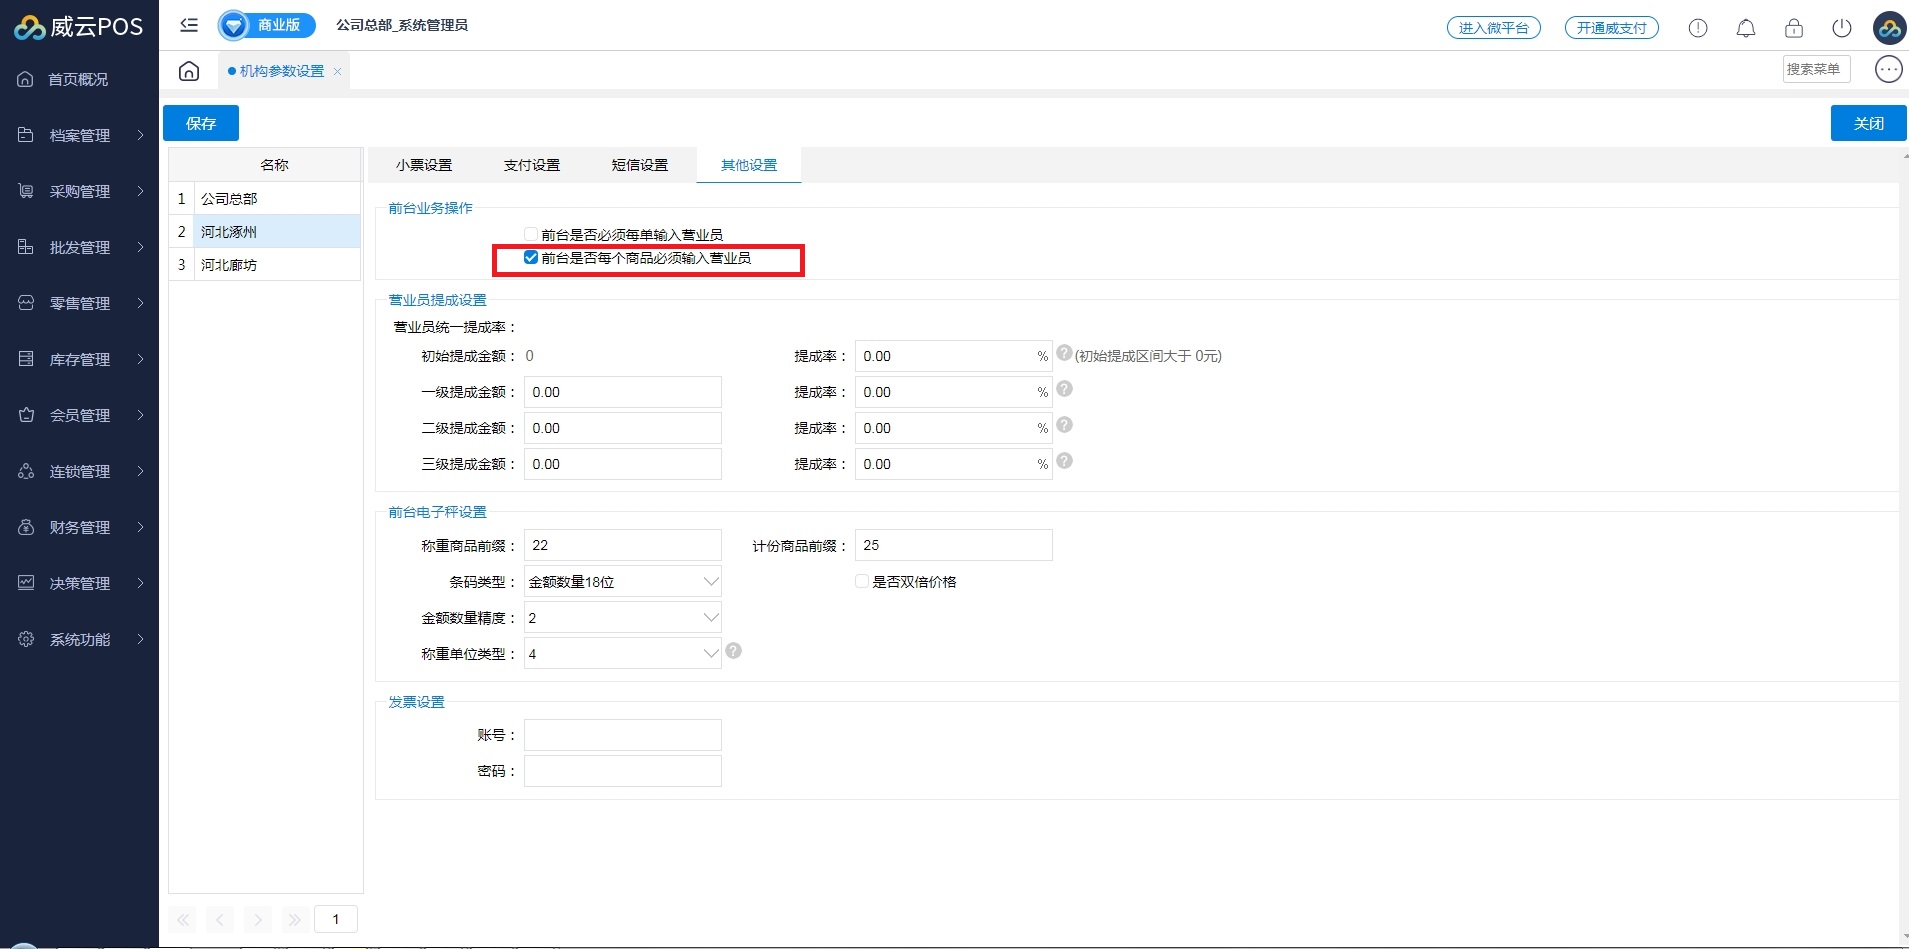Open the info alert circle icon
Viewport: 1909px width, 949px height.
tap(1698, 28)
